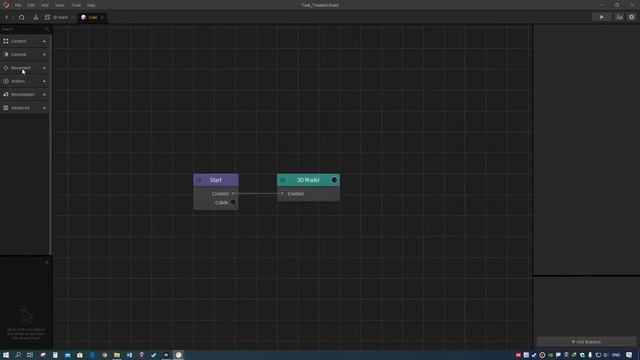Open File Explorer from the taskbar
The height and width of the screenshot is (360, 640).
pyautogui.click(x=117, y=355)
